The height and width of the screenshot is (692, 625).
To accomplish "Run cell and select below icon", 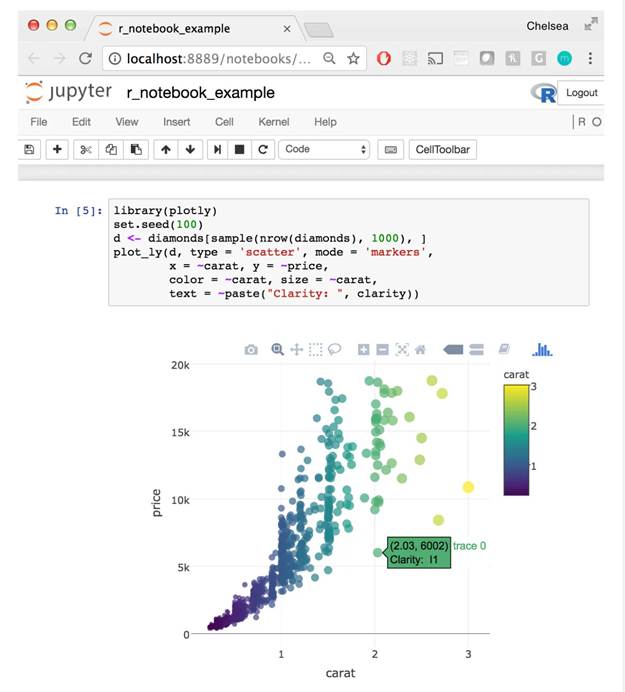I will tap(218, 149).
